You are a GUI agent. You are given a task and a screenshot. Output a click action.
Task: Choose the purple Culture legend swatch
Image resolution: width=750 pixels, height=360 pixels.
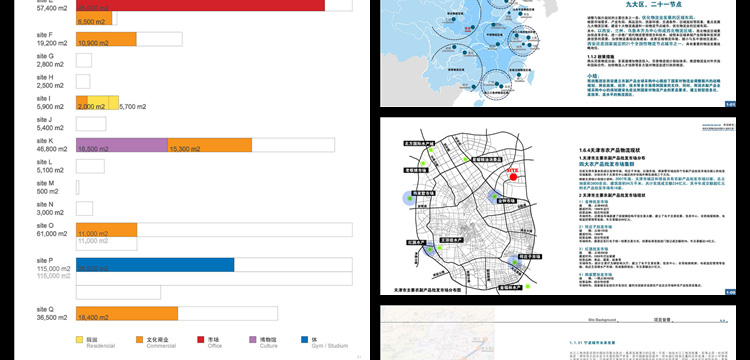coord(253,339)
